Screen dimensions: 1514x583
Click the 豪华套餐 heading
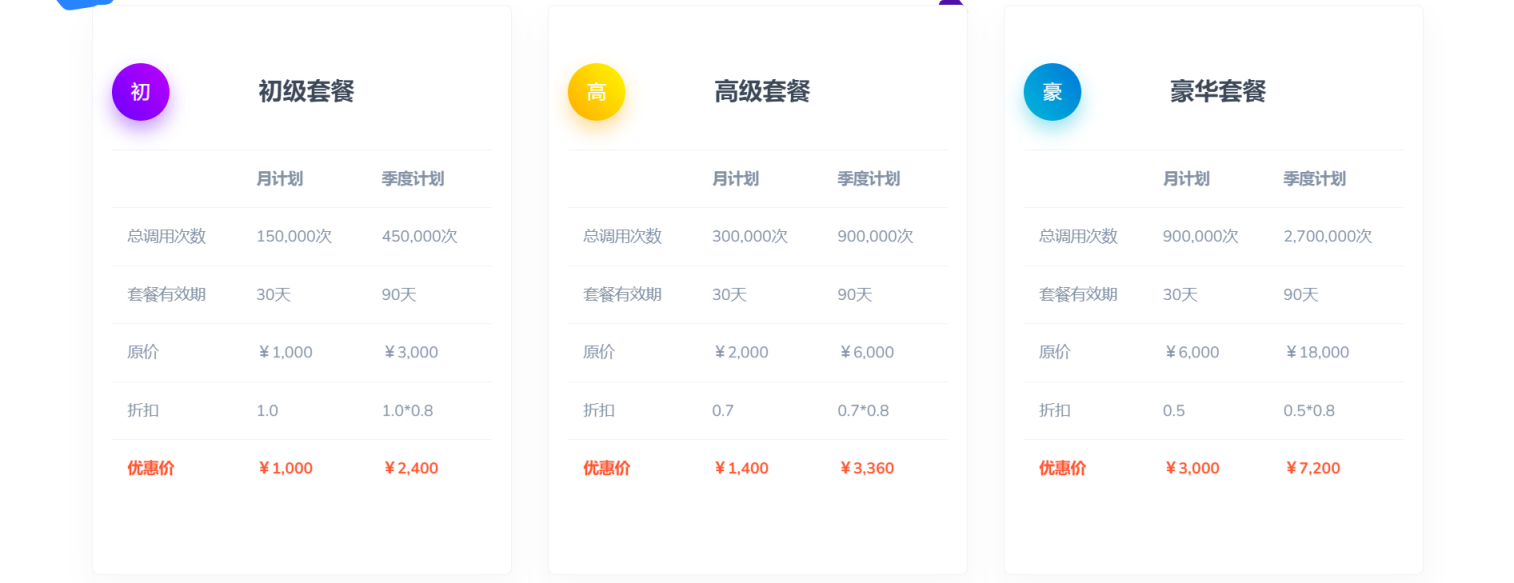coord(1218,92)
